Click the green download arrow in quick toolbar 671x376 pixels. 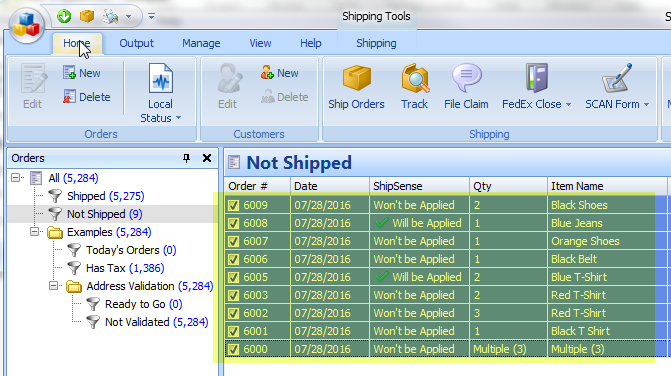64,16
